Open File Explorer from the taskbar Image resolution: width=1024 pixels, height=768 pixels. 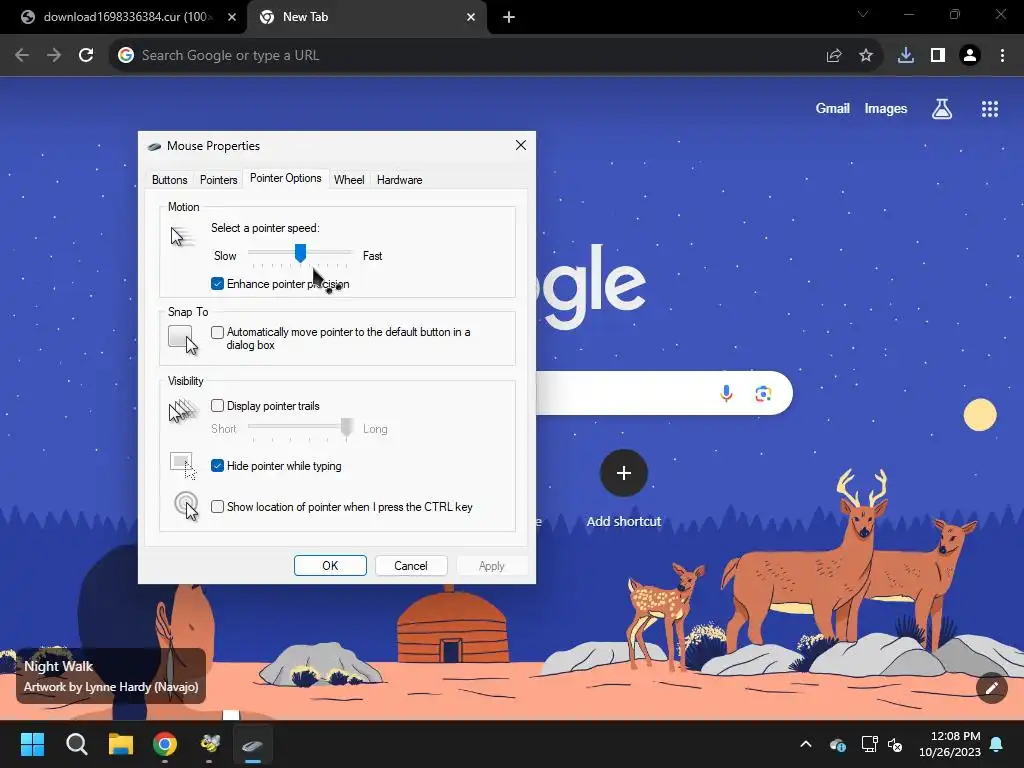click(x=121, y=744)
